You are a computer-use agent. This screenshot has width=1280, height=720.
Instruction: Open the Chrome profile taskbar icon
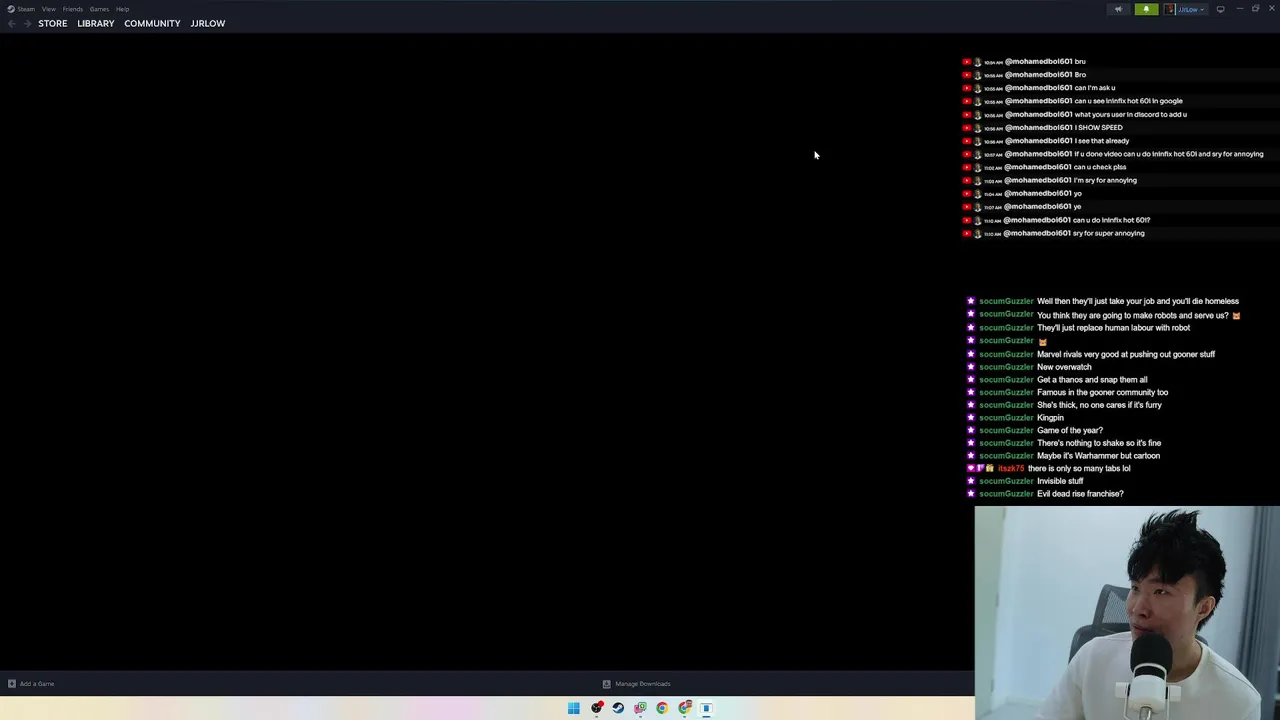(x=685, y=708)
